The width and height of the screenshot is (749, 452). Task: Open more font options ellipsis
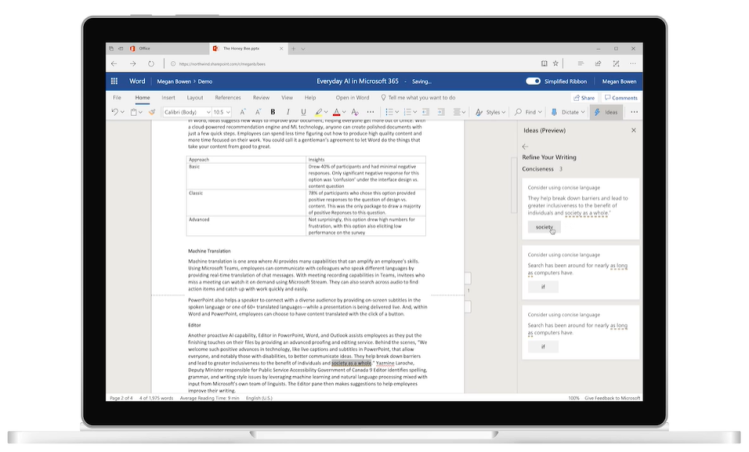371,112
